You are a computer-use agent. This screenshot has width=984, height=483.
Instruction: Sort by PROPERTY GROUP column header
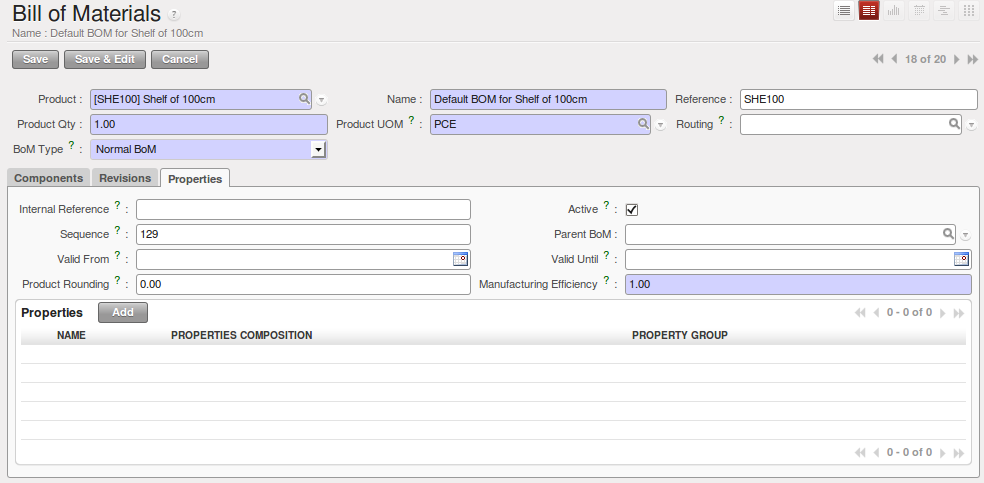(x=680, y=336)
